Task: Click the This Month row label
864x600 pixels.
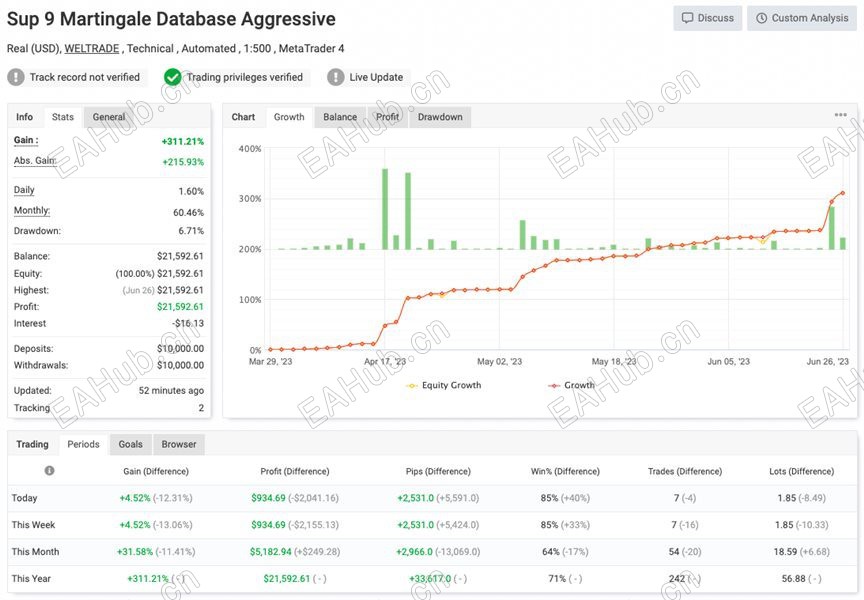Action: click(35, 552)
